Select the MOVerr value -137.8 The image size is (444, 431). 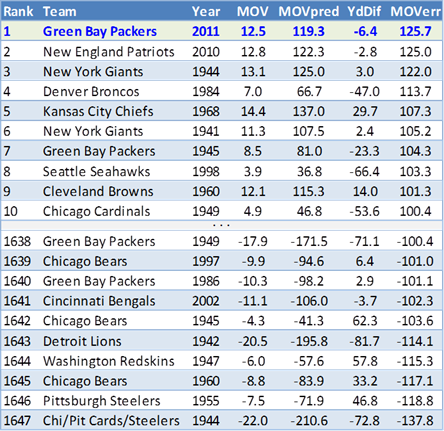point(415,421)
